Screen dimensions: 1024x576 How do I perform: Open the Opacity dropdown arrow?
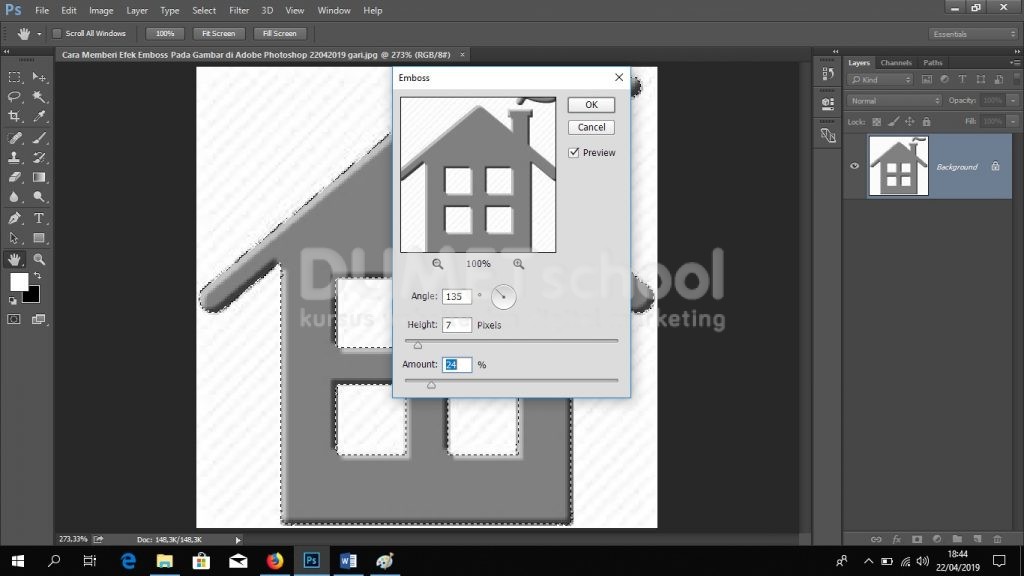pyautogui.click(x=1013, y=101)
